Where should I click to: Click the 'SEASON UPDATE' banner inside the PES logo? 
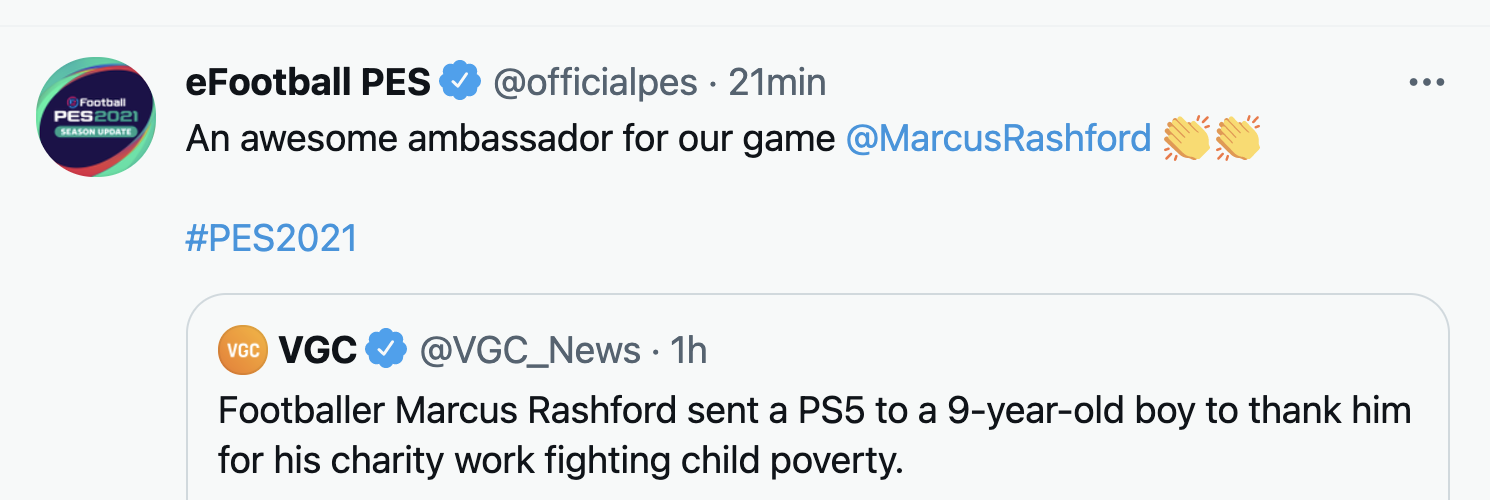click(96, 131)
